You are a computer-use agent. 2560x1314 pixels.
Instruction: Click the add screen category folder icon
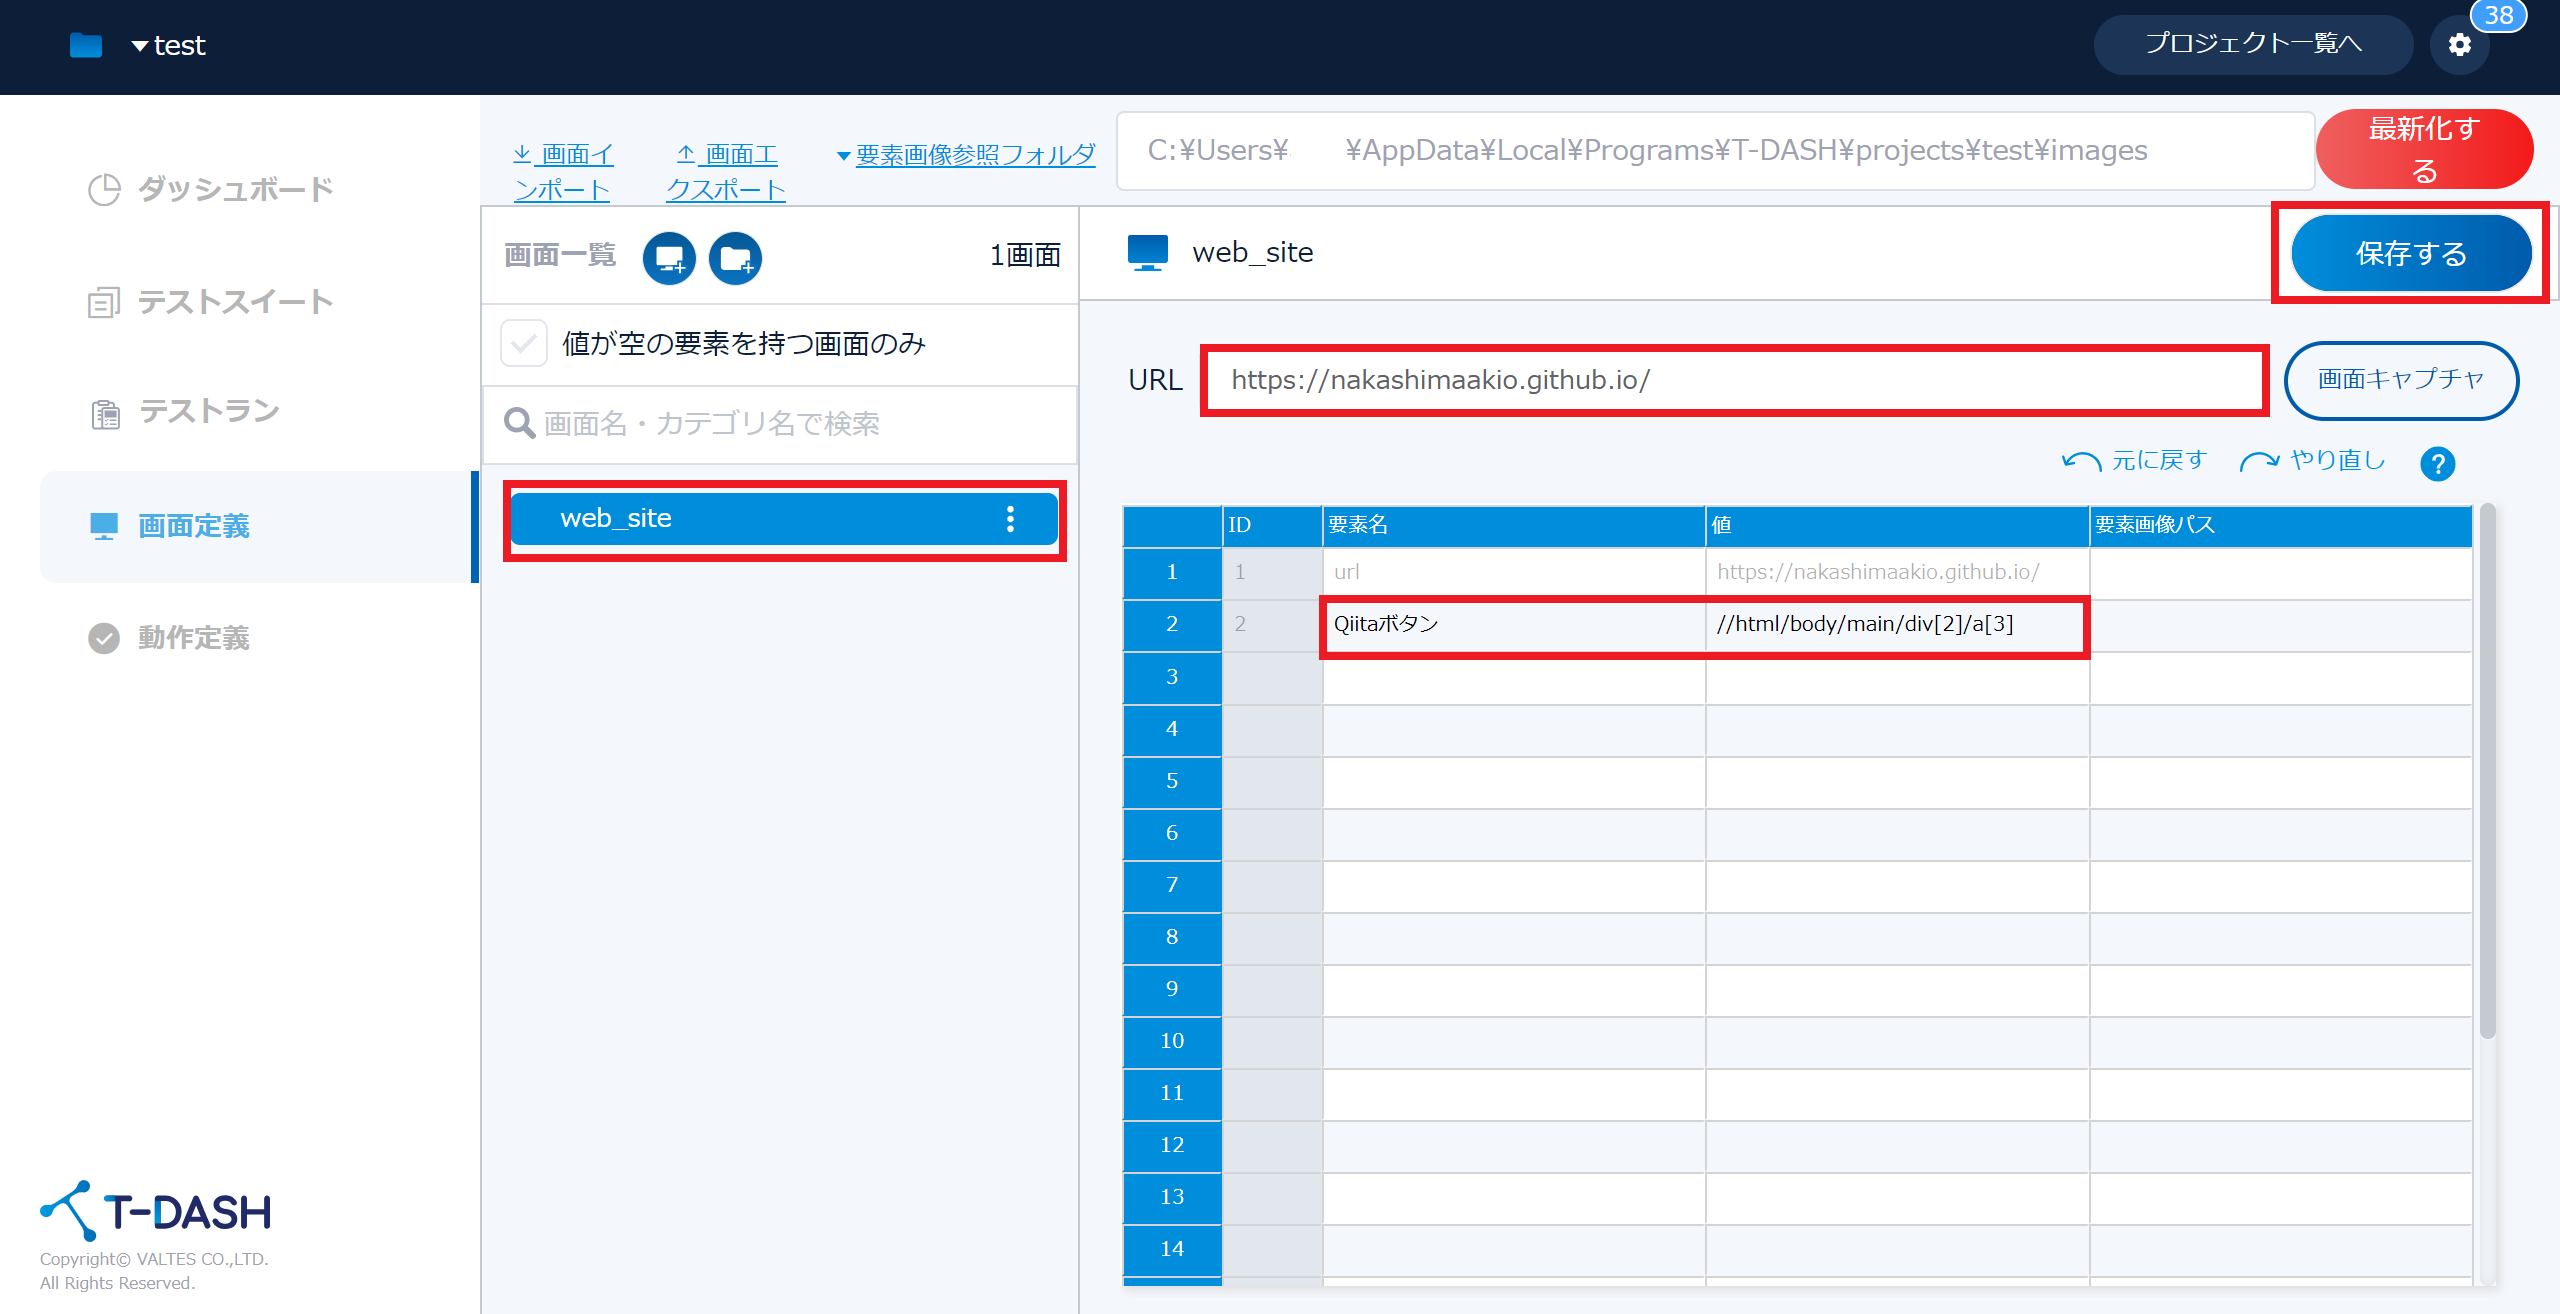click(735, 258)
